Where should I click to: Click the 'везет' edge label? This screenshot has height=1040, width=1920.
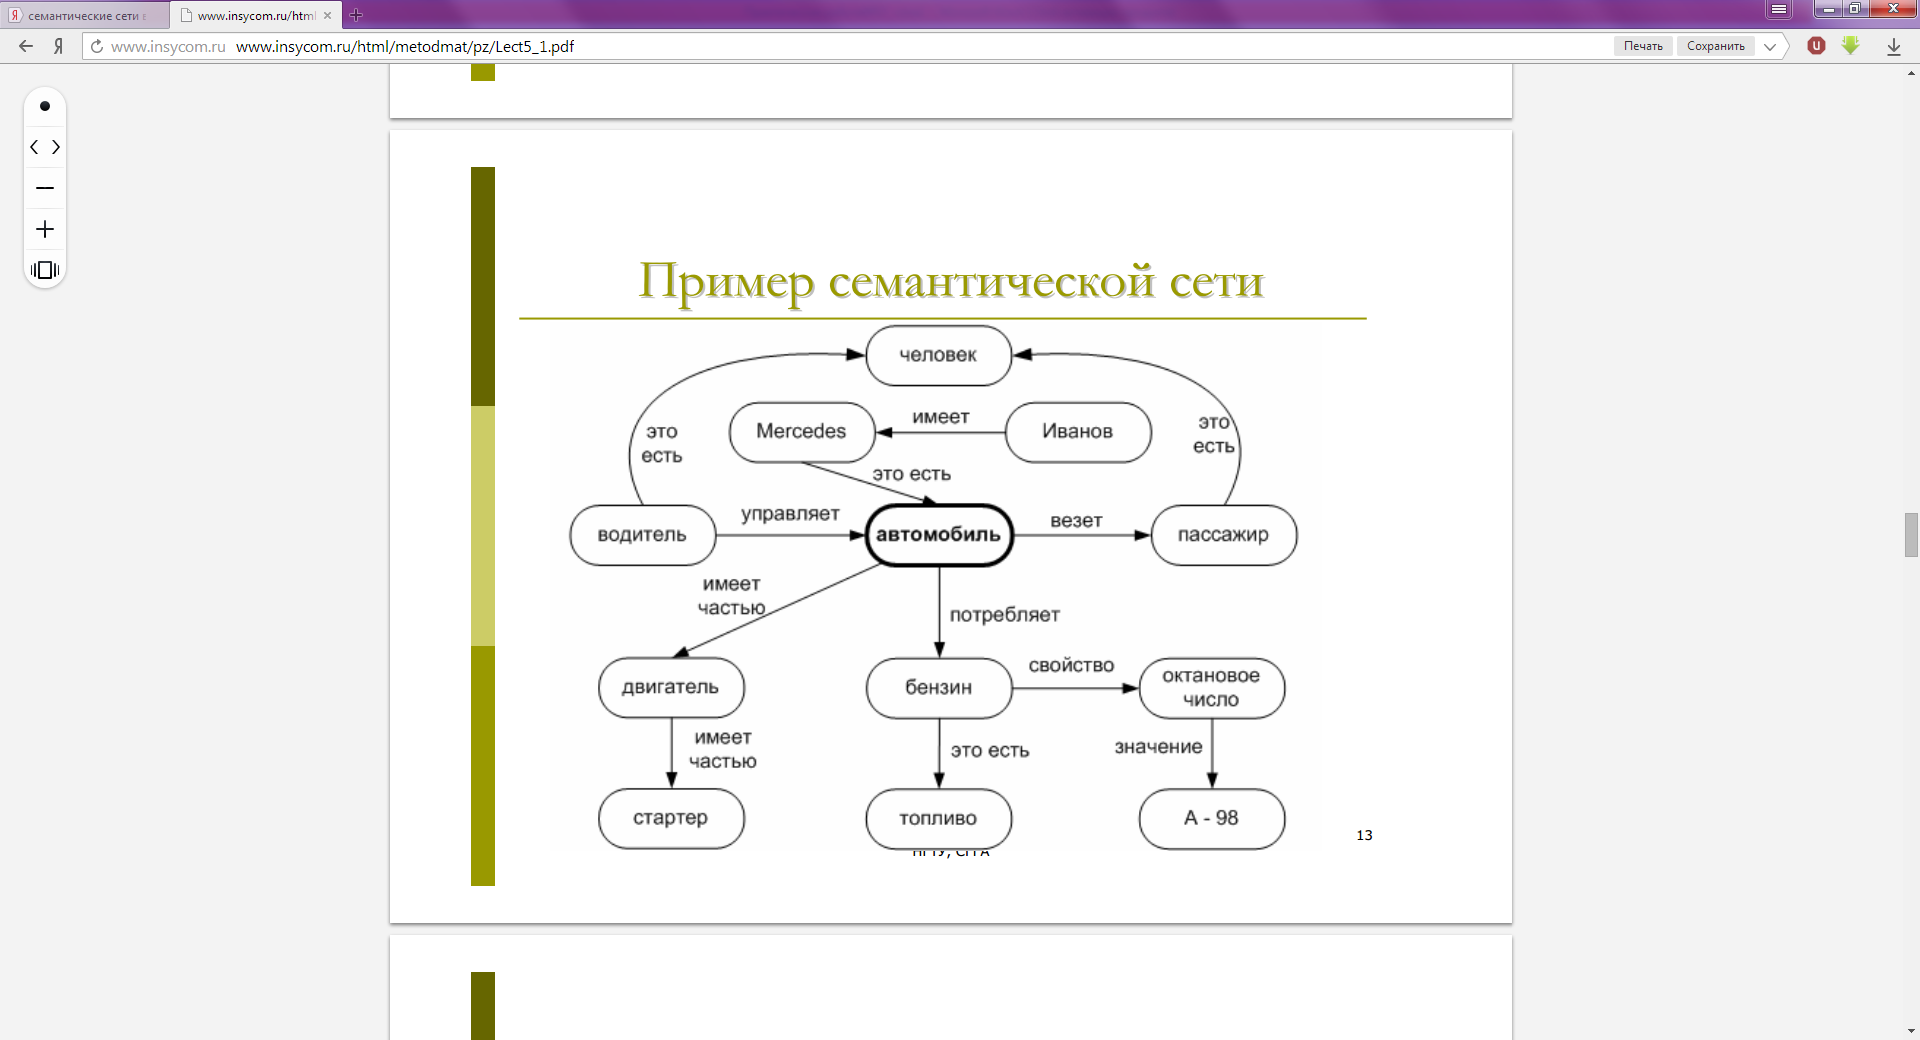click(x=1076, y=521)
